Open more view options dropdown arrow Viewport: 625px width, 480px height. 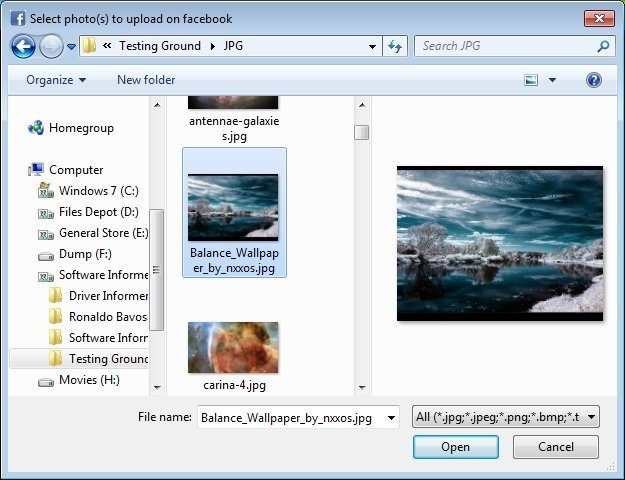pyautogui.click(x=552, y=80)
